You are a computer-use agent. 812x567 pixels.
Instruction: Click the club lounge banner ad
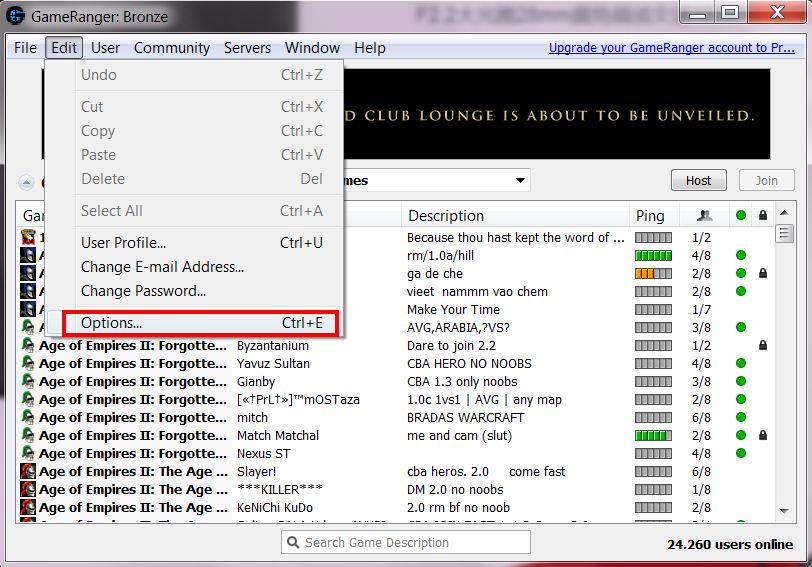point(557,114)
